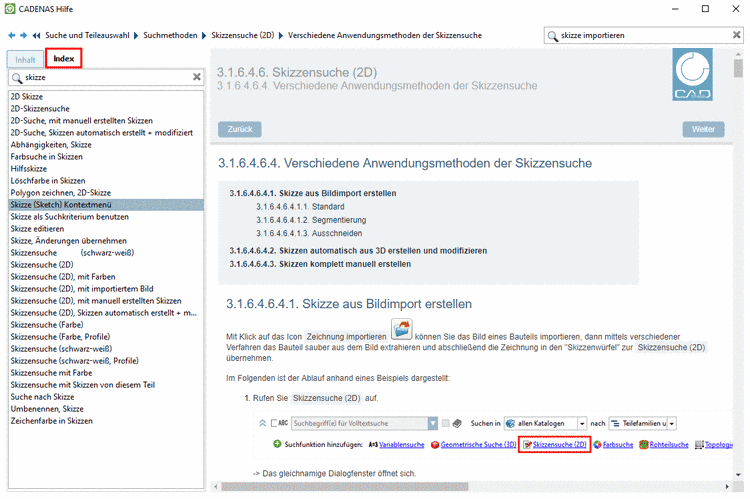Open TOC entry 'Skizze aus Bildimport erstellen'
Screen dimensions: 750x499
(313, 193)
